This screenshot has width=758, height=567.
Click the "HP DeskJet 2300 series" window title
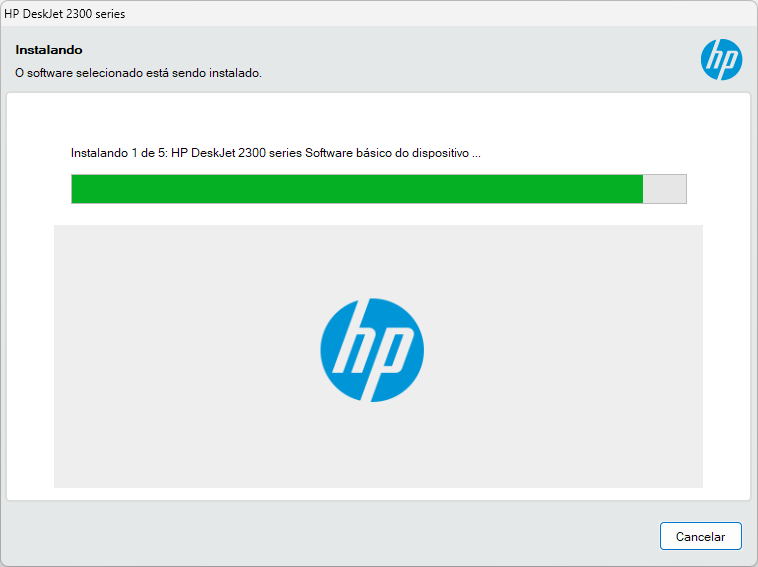tap(65, 14)
